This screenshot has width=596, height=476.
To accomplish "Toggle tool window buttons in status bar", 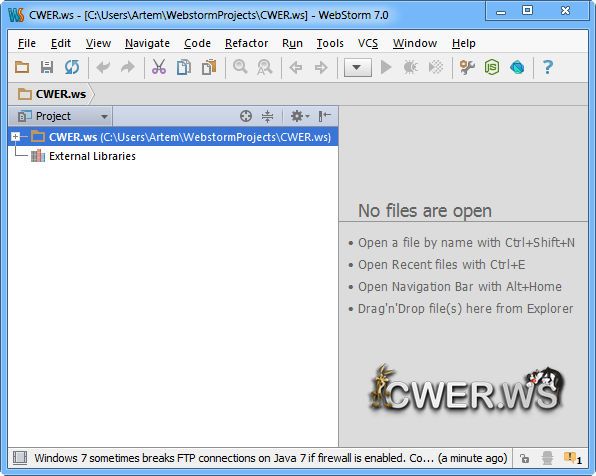I will pyautogui.click(x=20, y=458).
